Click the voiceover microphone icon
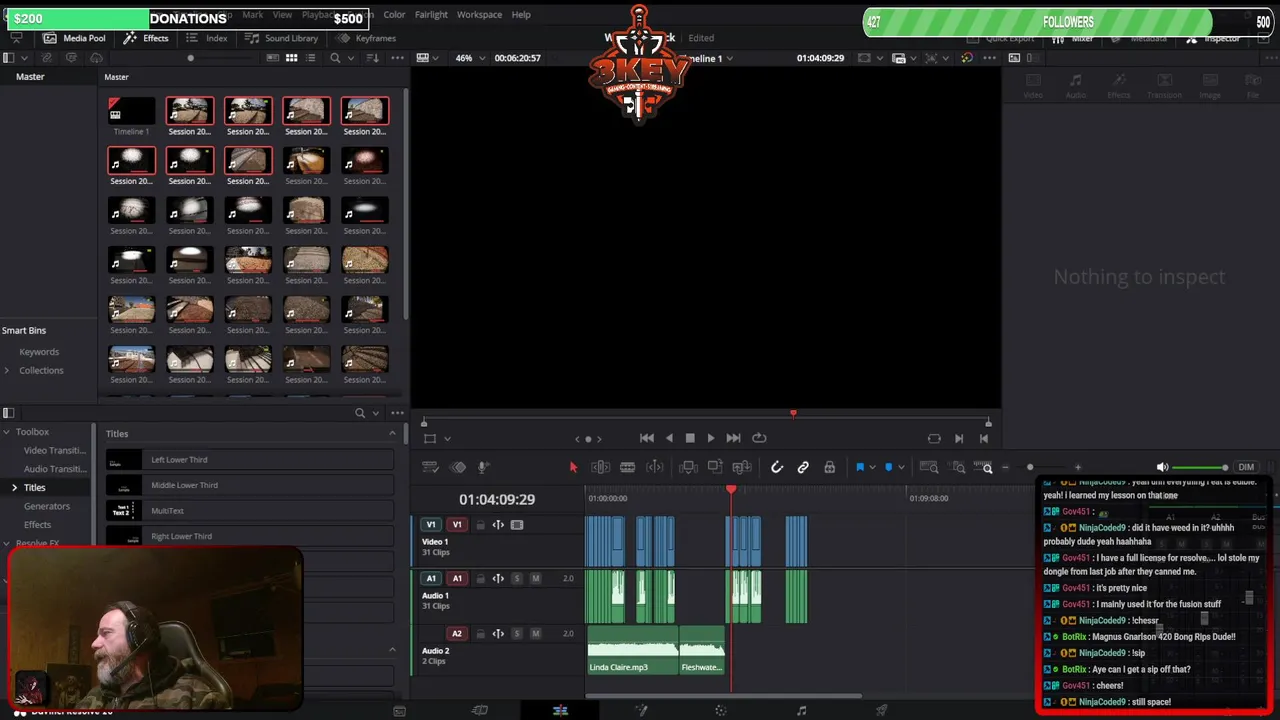This screenshot has height=720, width=1280. click(483, 467)
